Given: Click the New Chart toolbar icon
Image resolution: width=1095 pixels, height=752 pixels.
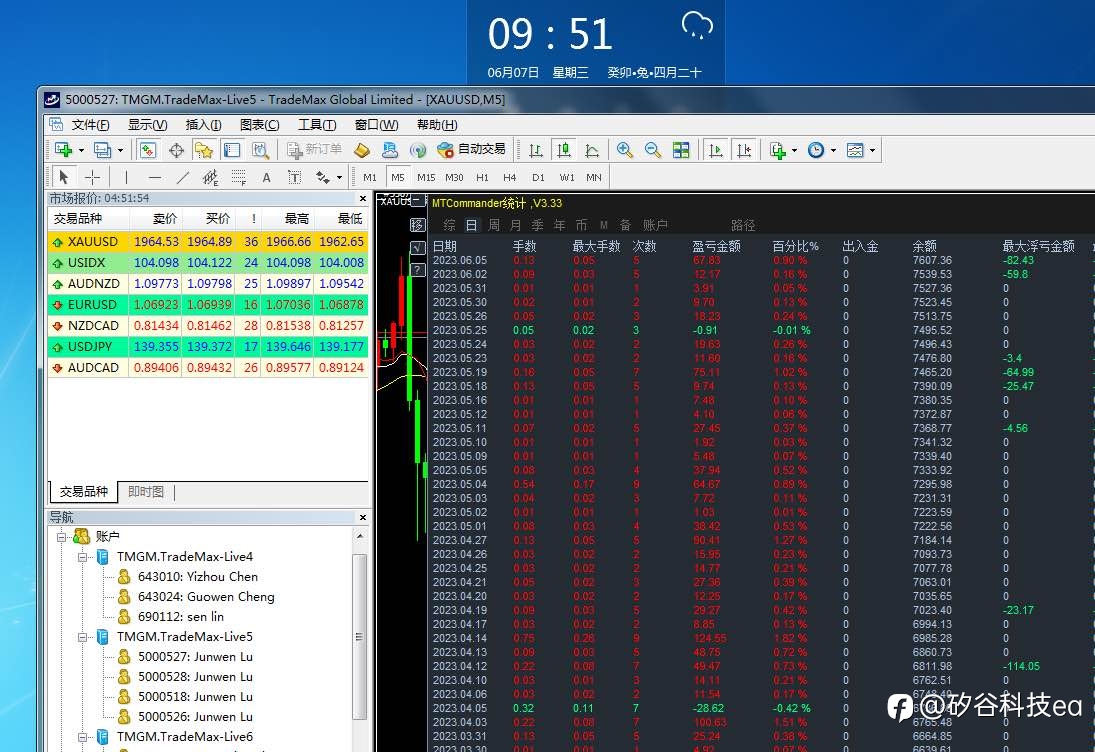Looking at the screenshot, I should tap(64, 149).
